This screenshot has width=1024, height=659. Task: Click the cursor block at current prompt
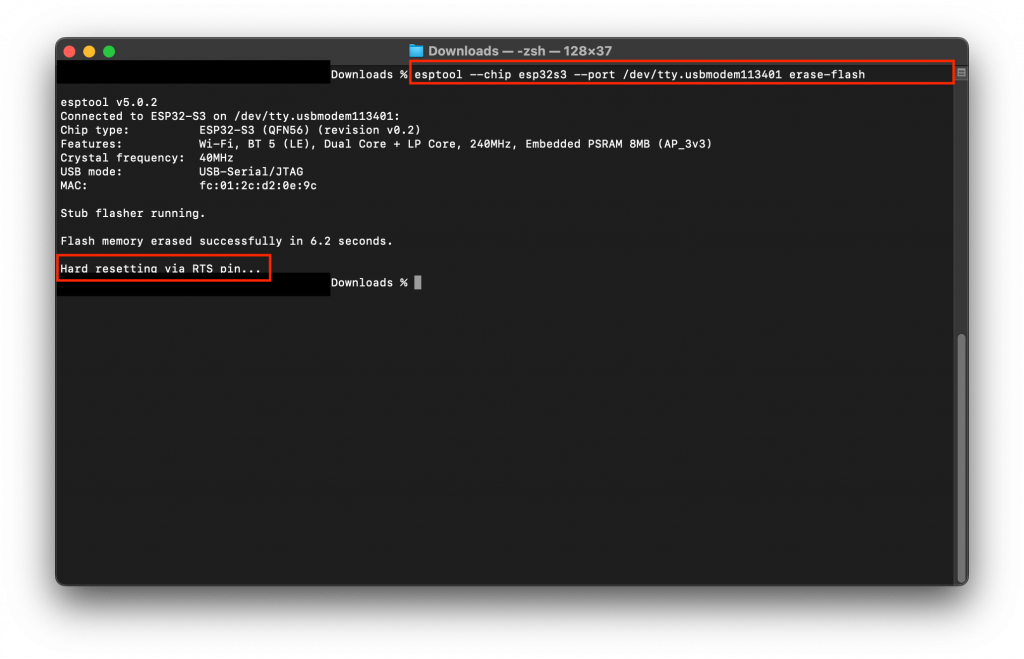(x=418, y=283)
